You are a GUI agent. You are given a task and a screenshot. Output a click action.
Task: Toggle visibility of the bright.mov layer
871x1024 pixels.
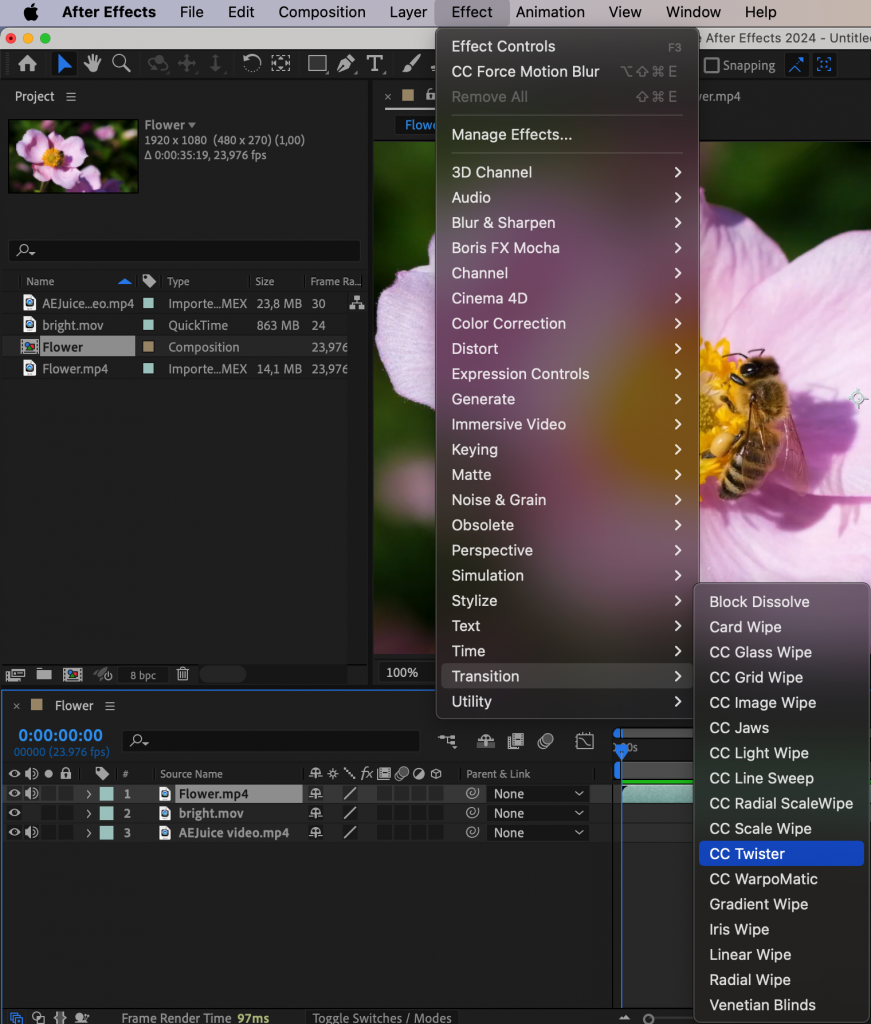click(x=13, y=813)
